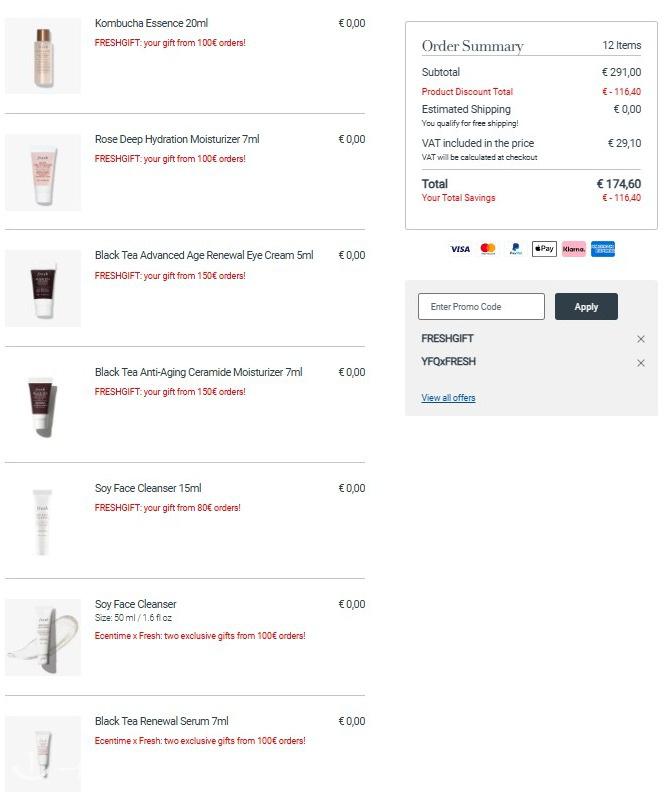670x792 pixels.
Task: Open Rose Deep Hydration Moisturizer thumbnail
Action: tap(43, 172)
